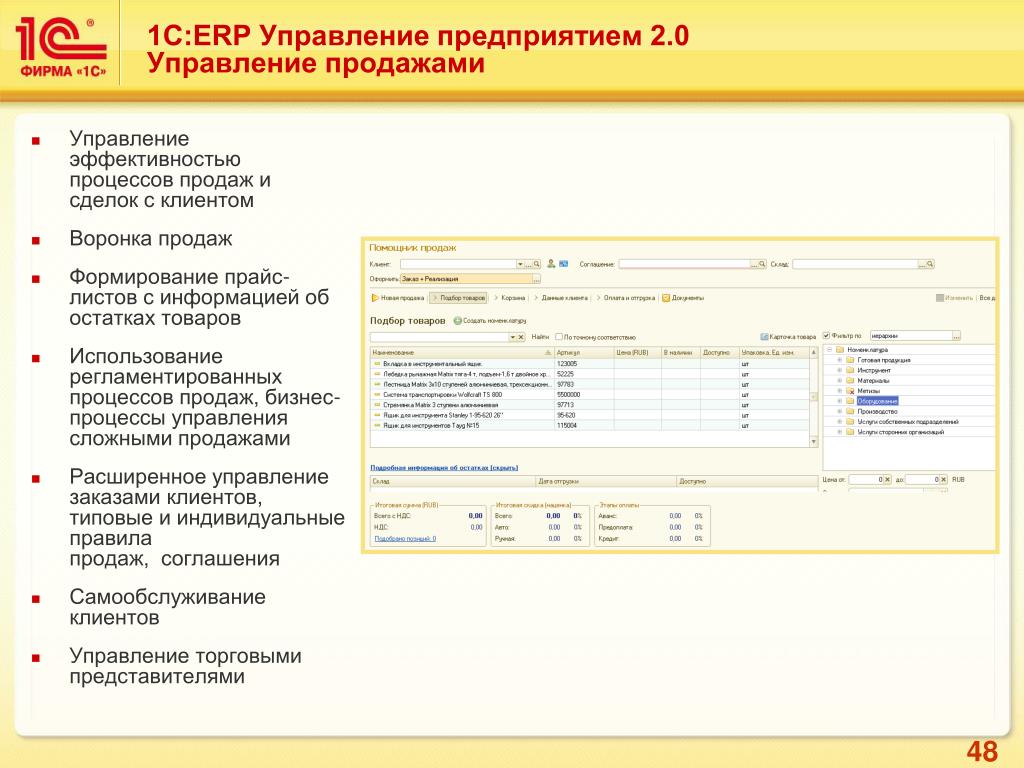This screenshot has height=768, width=1024.
Task: Open the Подобрано позиций: 0 link
Action: click(x=405, y=539)
